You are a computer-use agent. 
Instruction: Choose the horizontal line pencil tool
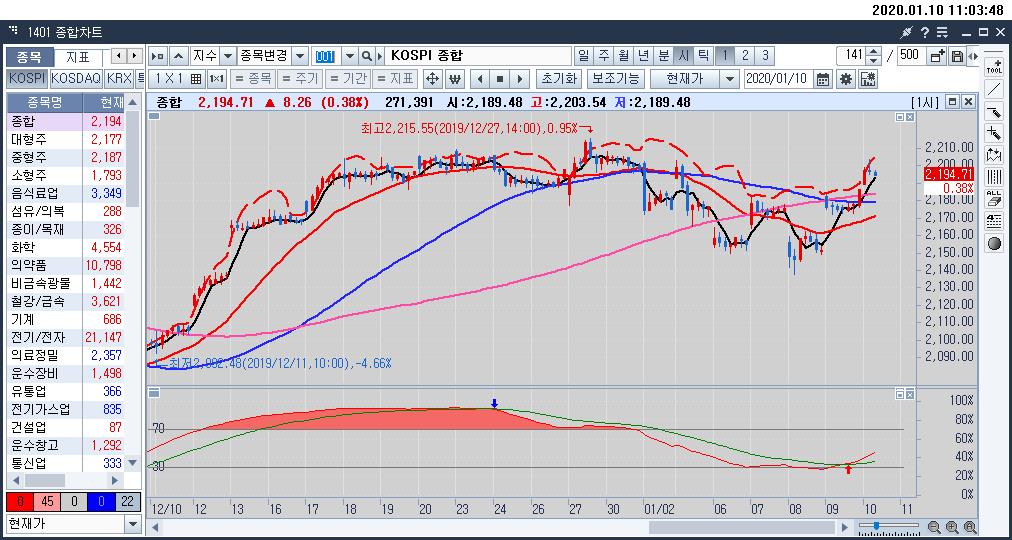point(994,110)
